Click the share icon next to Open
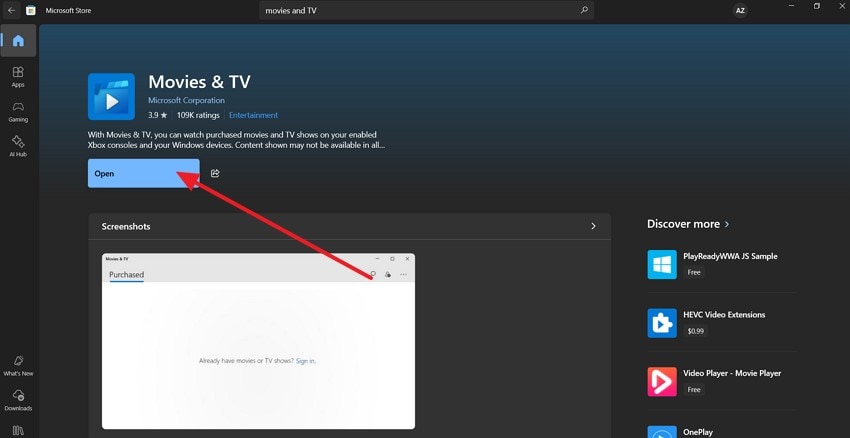850x438 pixels. pyautogui.click(x=215, y=173)
